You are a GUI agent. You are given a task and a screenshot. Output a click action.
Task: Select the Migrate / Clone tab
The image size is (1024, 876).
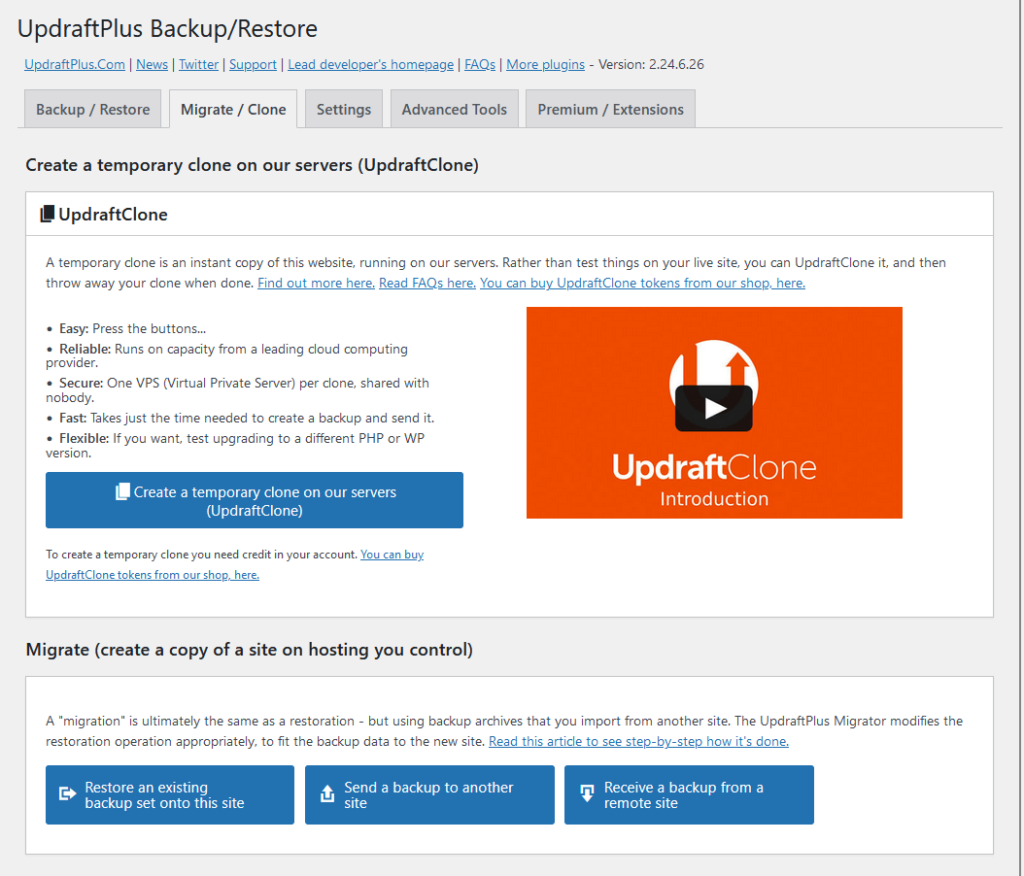[x=233, y=109]
